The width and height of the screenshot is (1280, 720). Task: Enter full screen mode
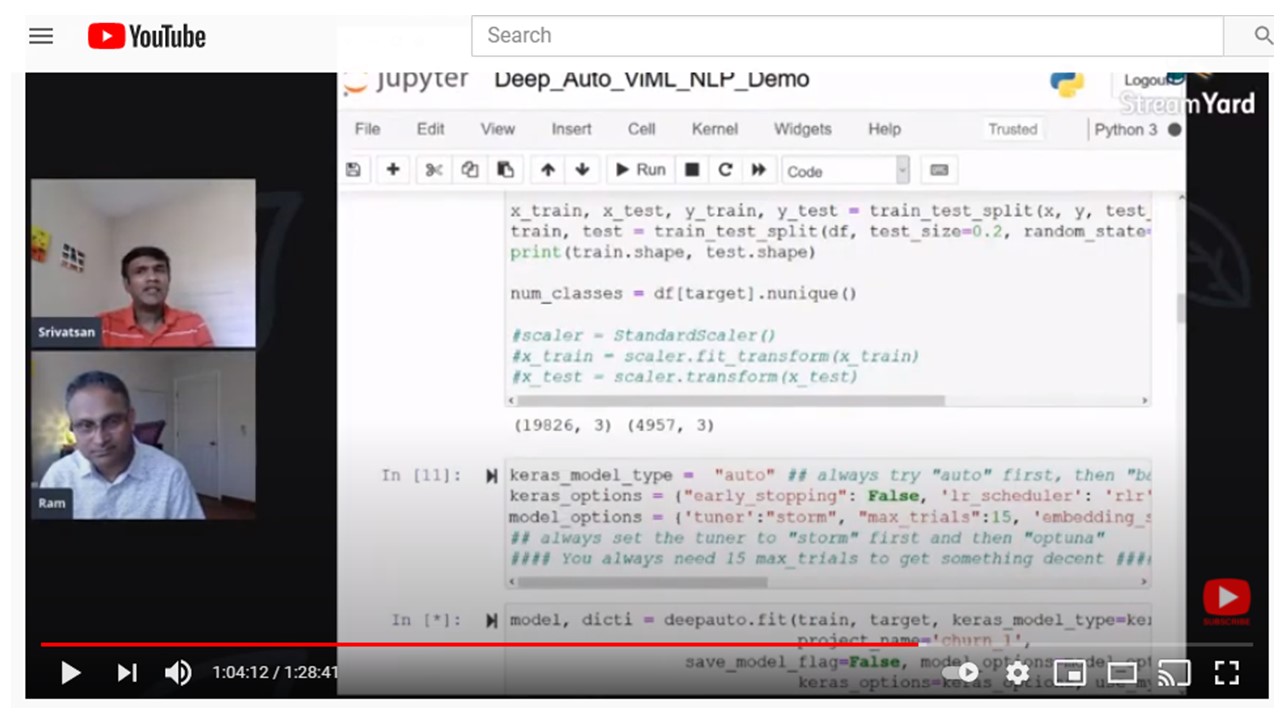coord(1227,673)
